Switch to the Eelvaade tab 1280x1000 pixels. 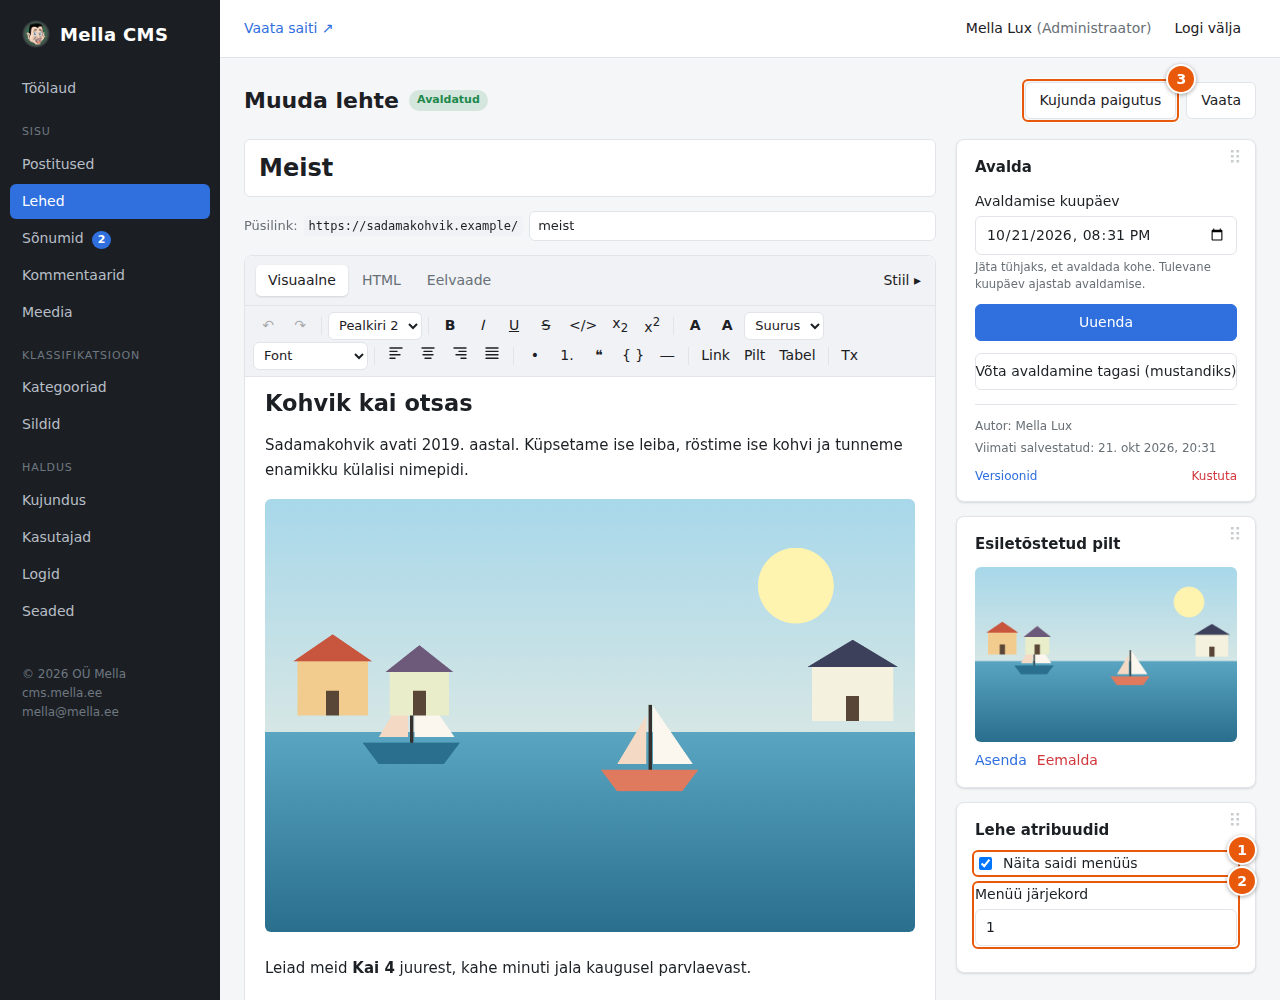(x=459, y=280)
